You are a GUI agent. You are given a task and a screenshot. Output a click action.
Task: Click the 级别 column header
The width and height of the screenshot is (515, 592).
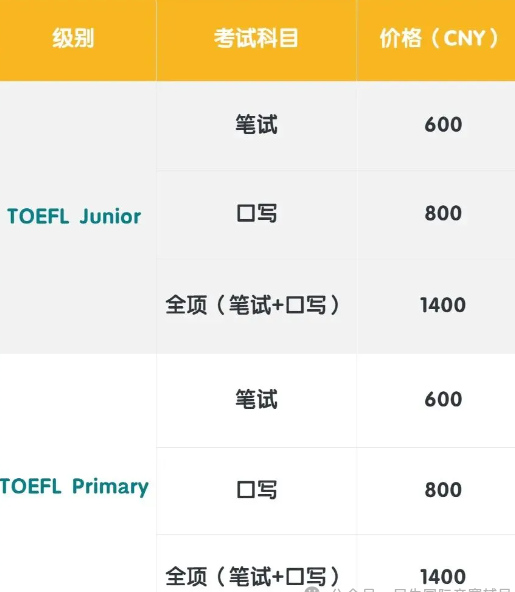(73, 38)
